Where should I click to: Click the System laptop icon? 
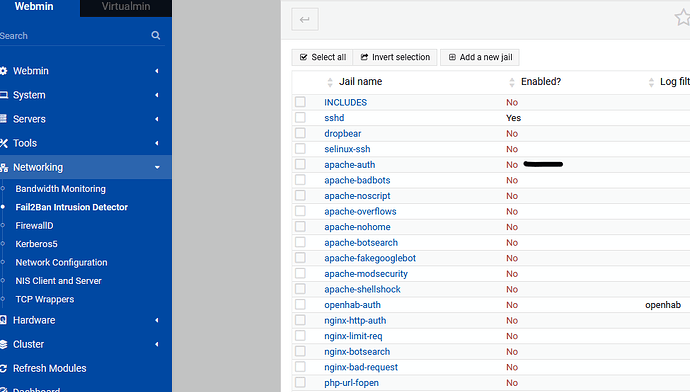pyautogui.click(x=4, y=95)
